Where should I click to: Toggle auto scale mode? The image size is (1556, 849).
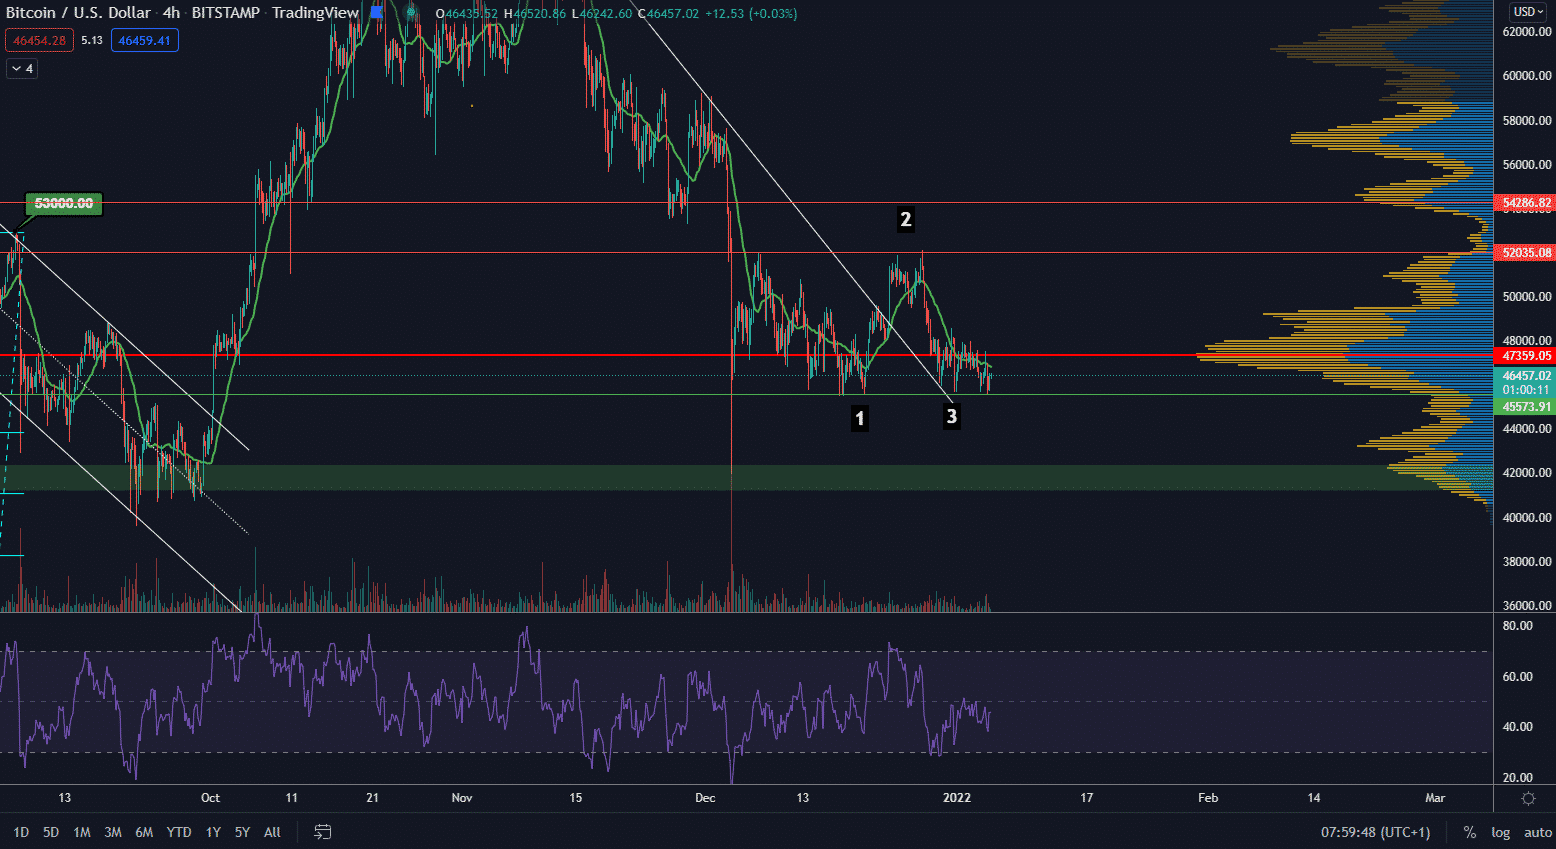coord(1537,832)
